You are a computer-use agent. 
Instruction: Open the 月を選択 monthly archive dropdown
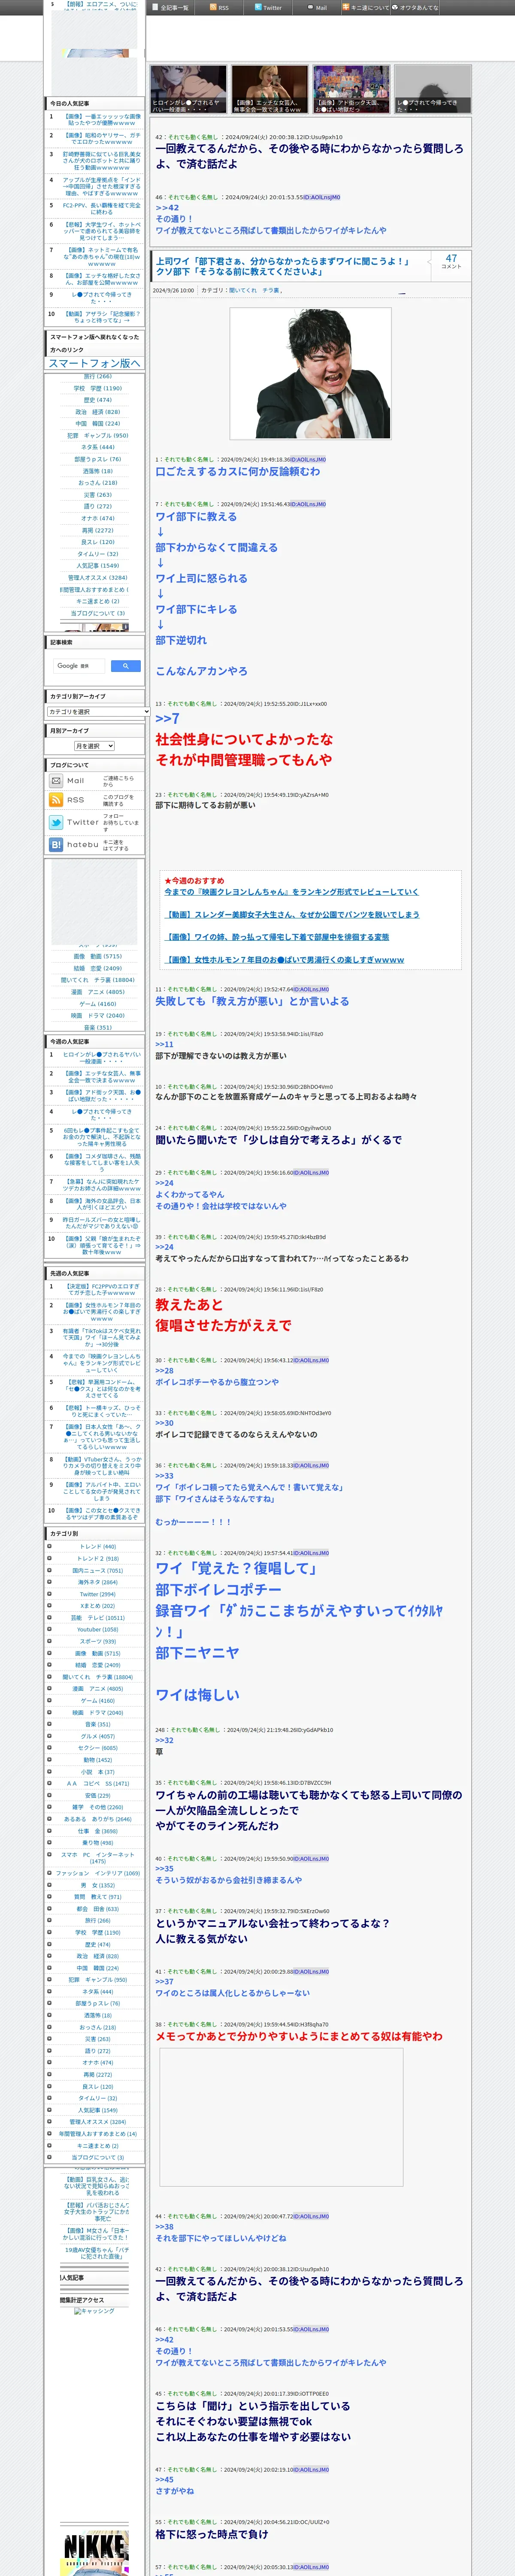(x=95, y=746)
